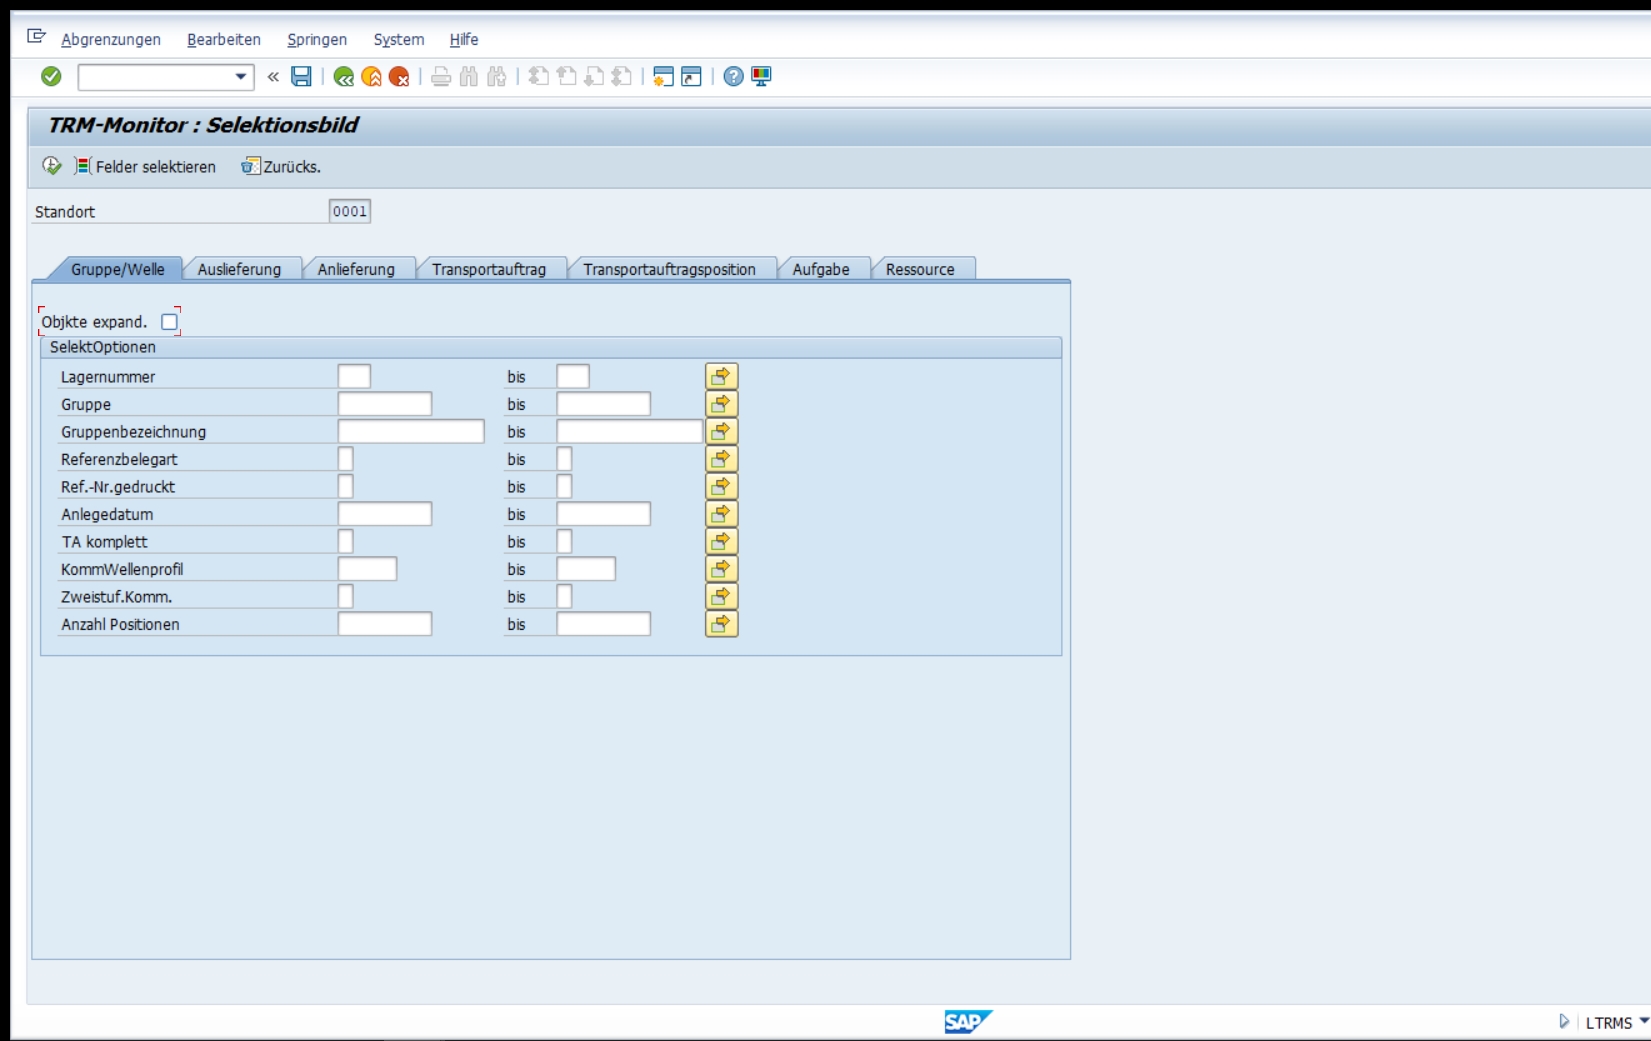Click the green Enter checkmark icon
1651x1041 pixels.
pos(51,77)
